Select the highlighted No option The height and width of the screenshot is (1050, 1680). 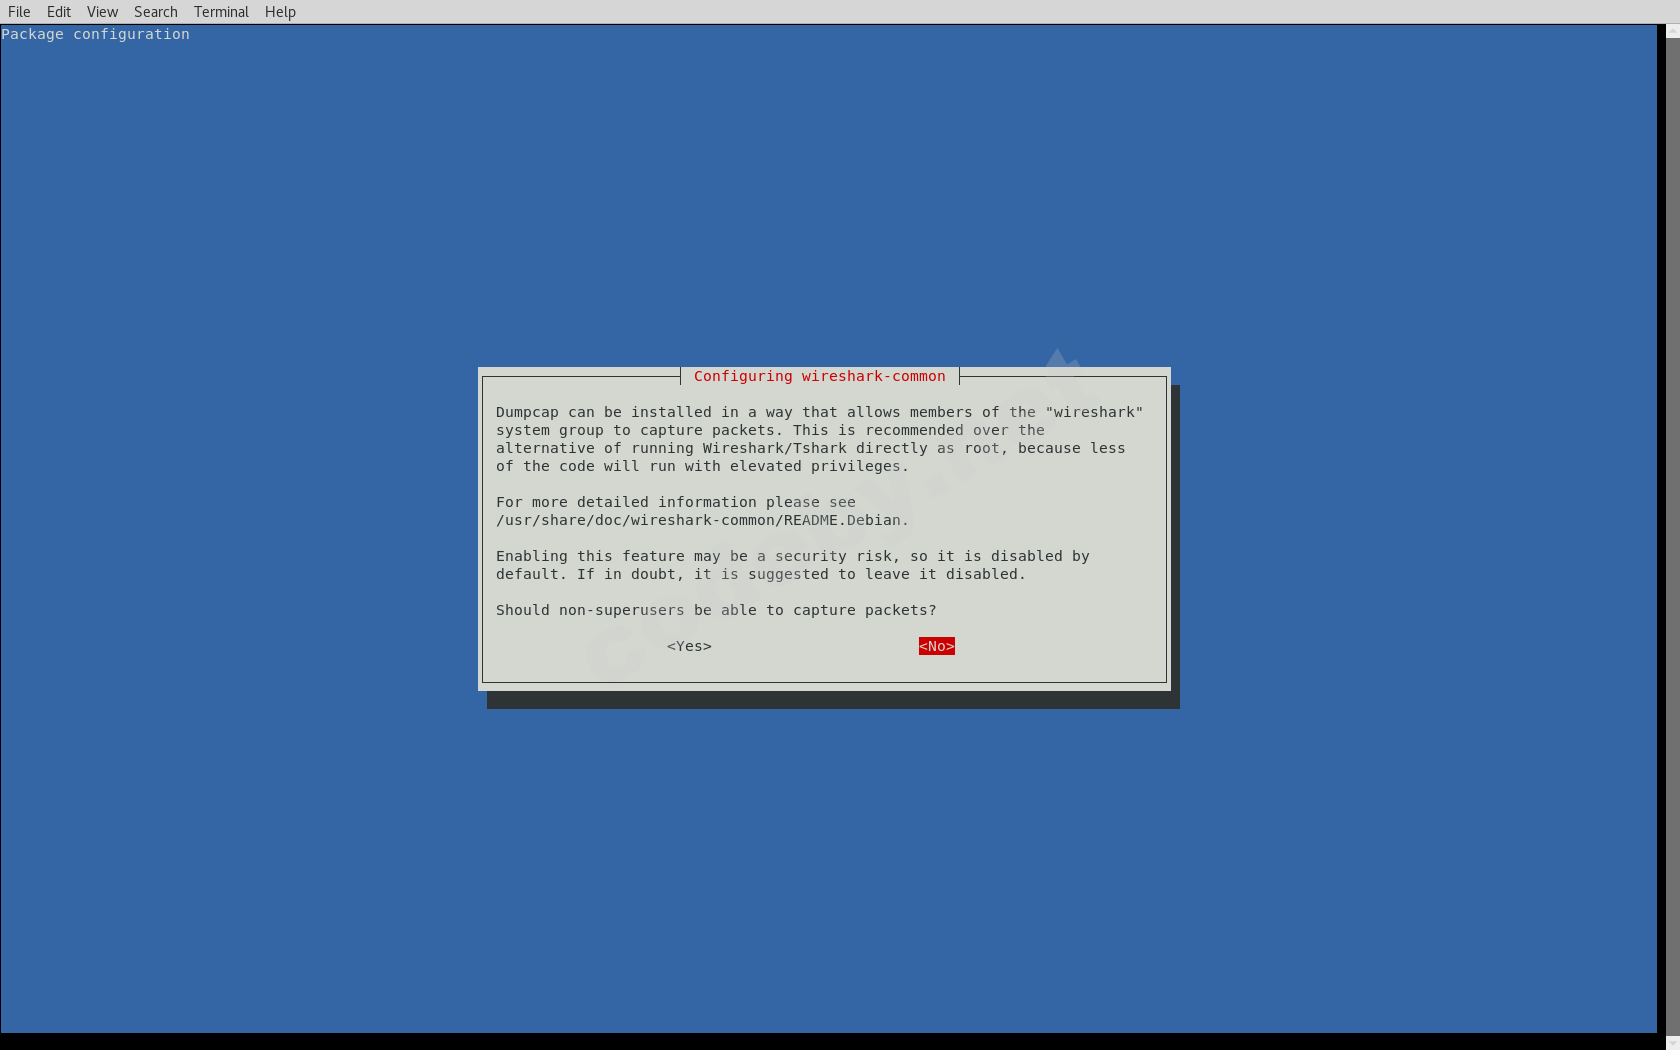pyautogui.click(x=935, y=646)
